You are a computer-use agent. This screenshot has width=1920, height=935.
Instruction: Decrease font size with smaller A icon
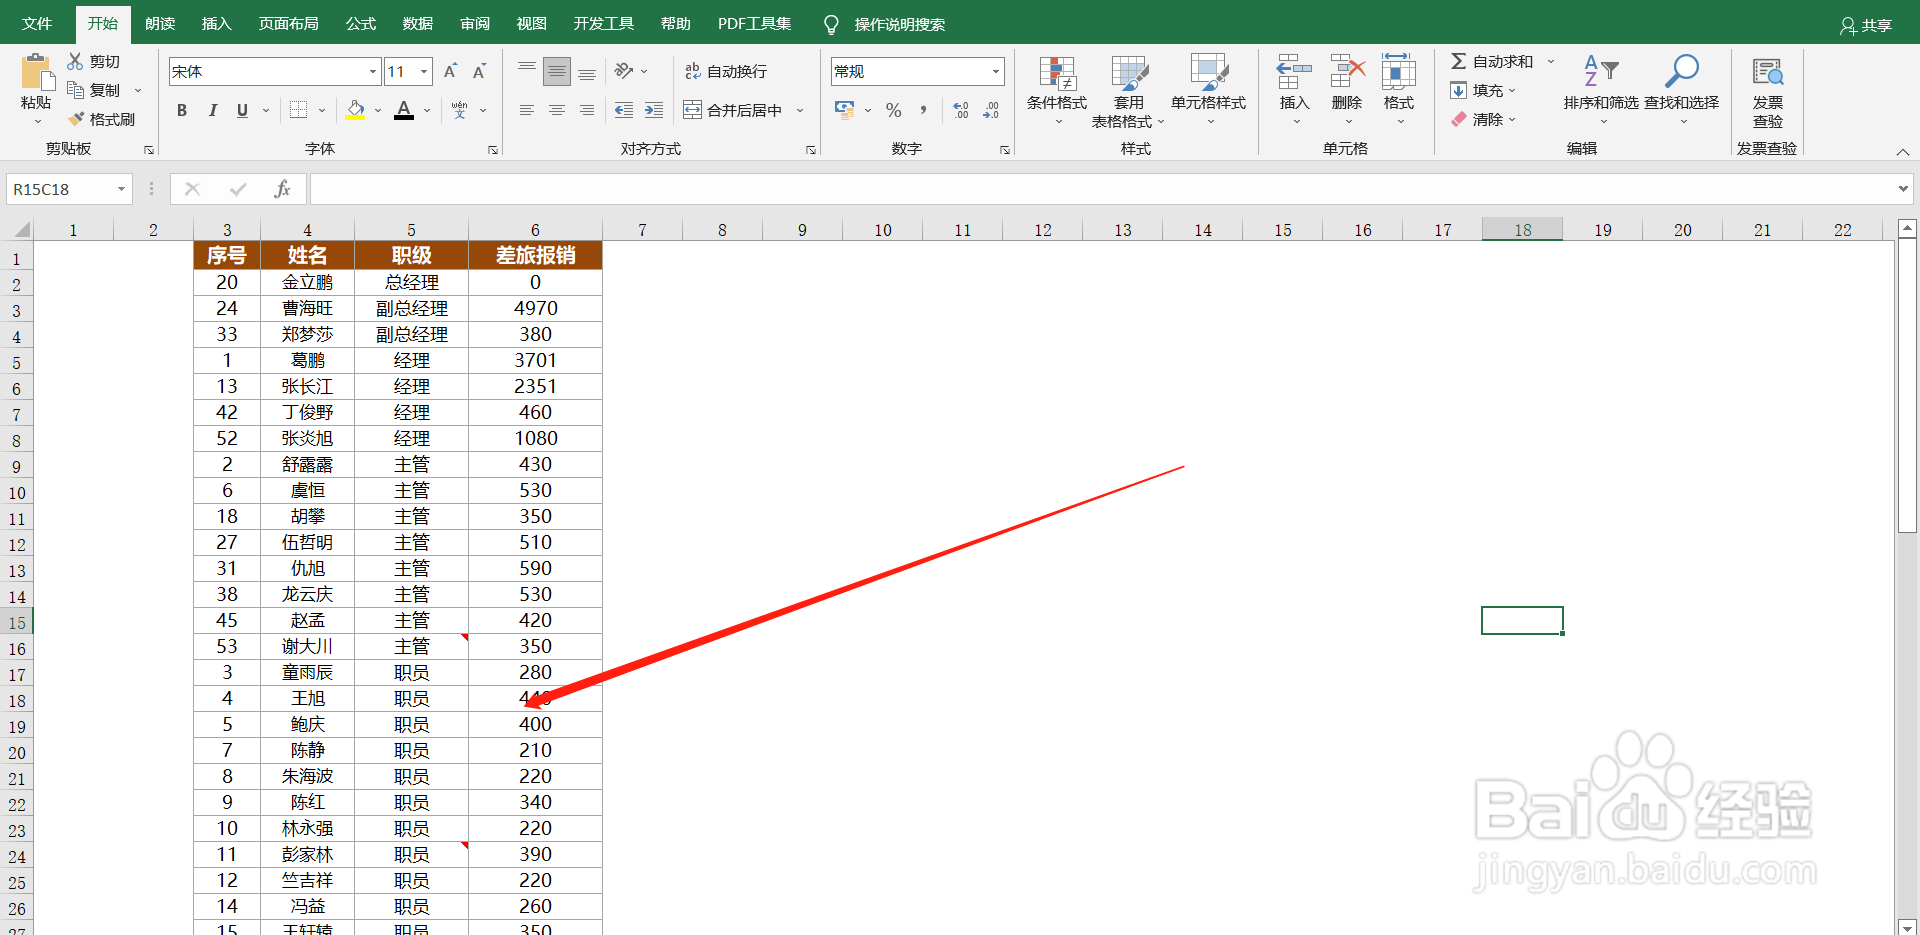click(x=479, y=71)
